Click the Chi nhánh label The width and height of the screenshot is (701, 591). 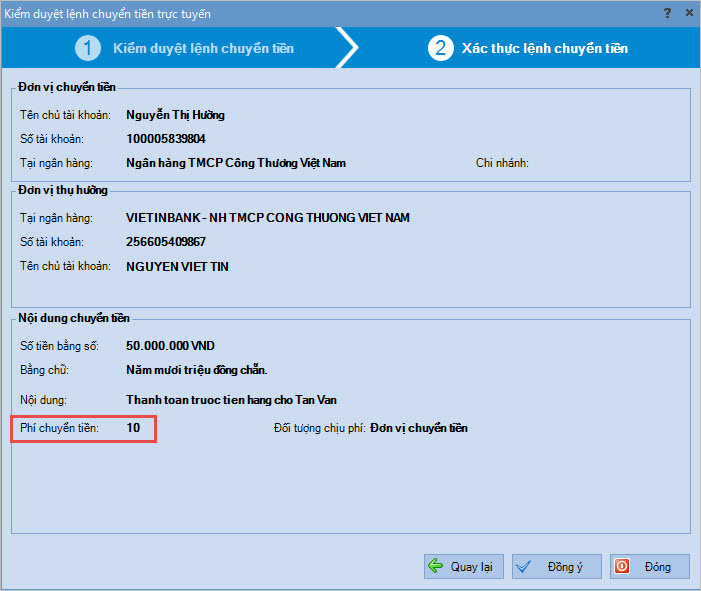tap(502, 163)
